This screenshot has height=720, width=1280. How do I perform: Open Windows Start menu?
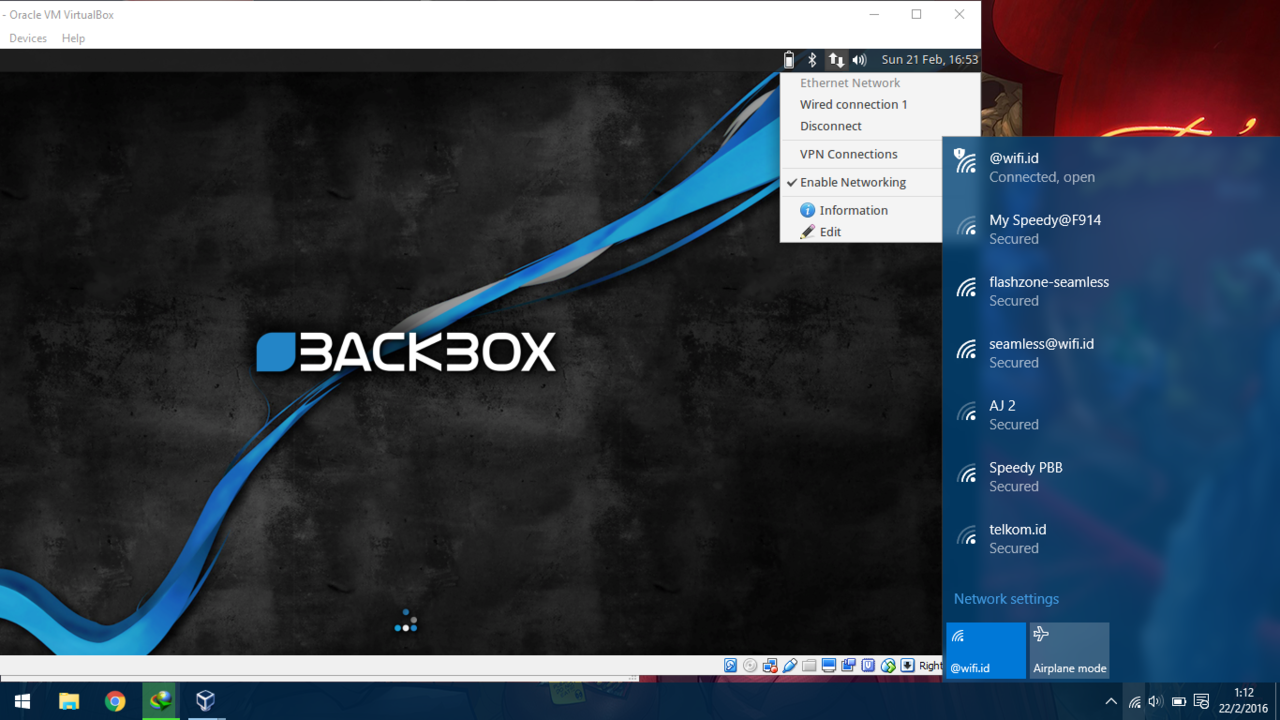[x=22, y=701]
